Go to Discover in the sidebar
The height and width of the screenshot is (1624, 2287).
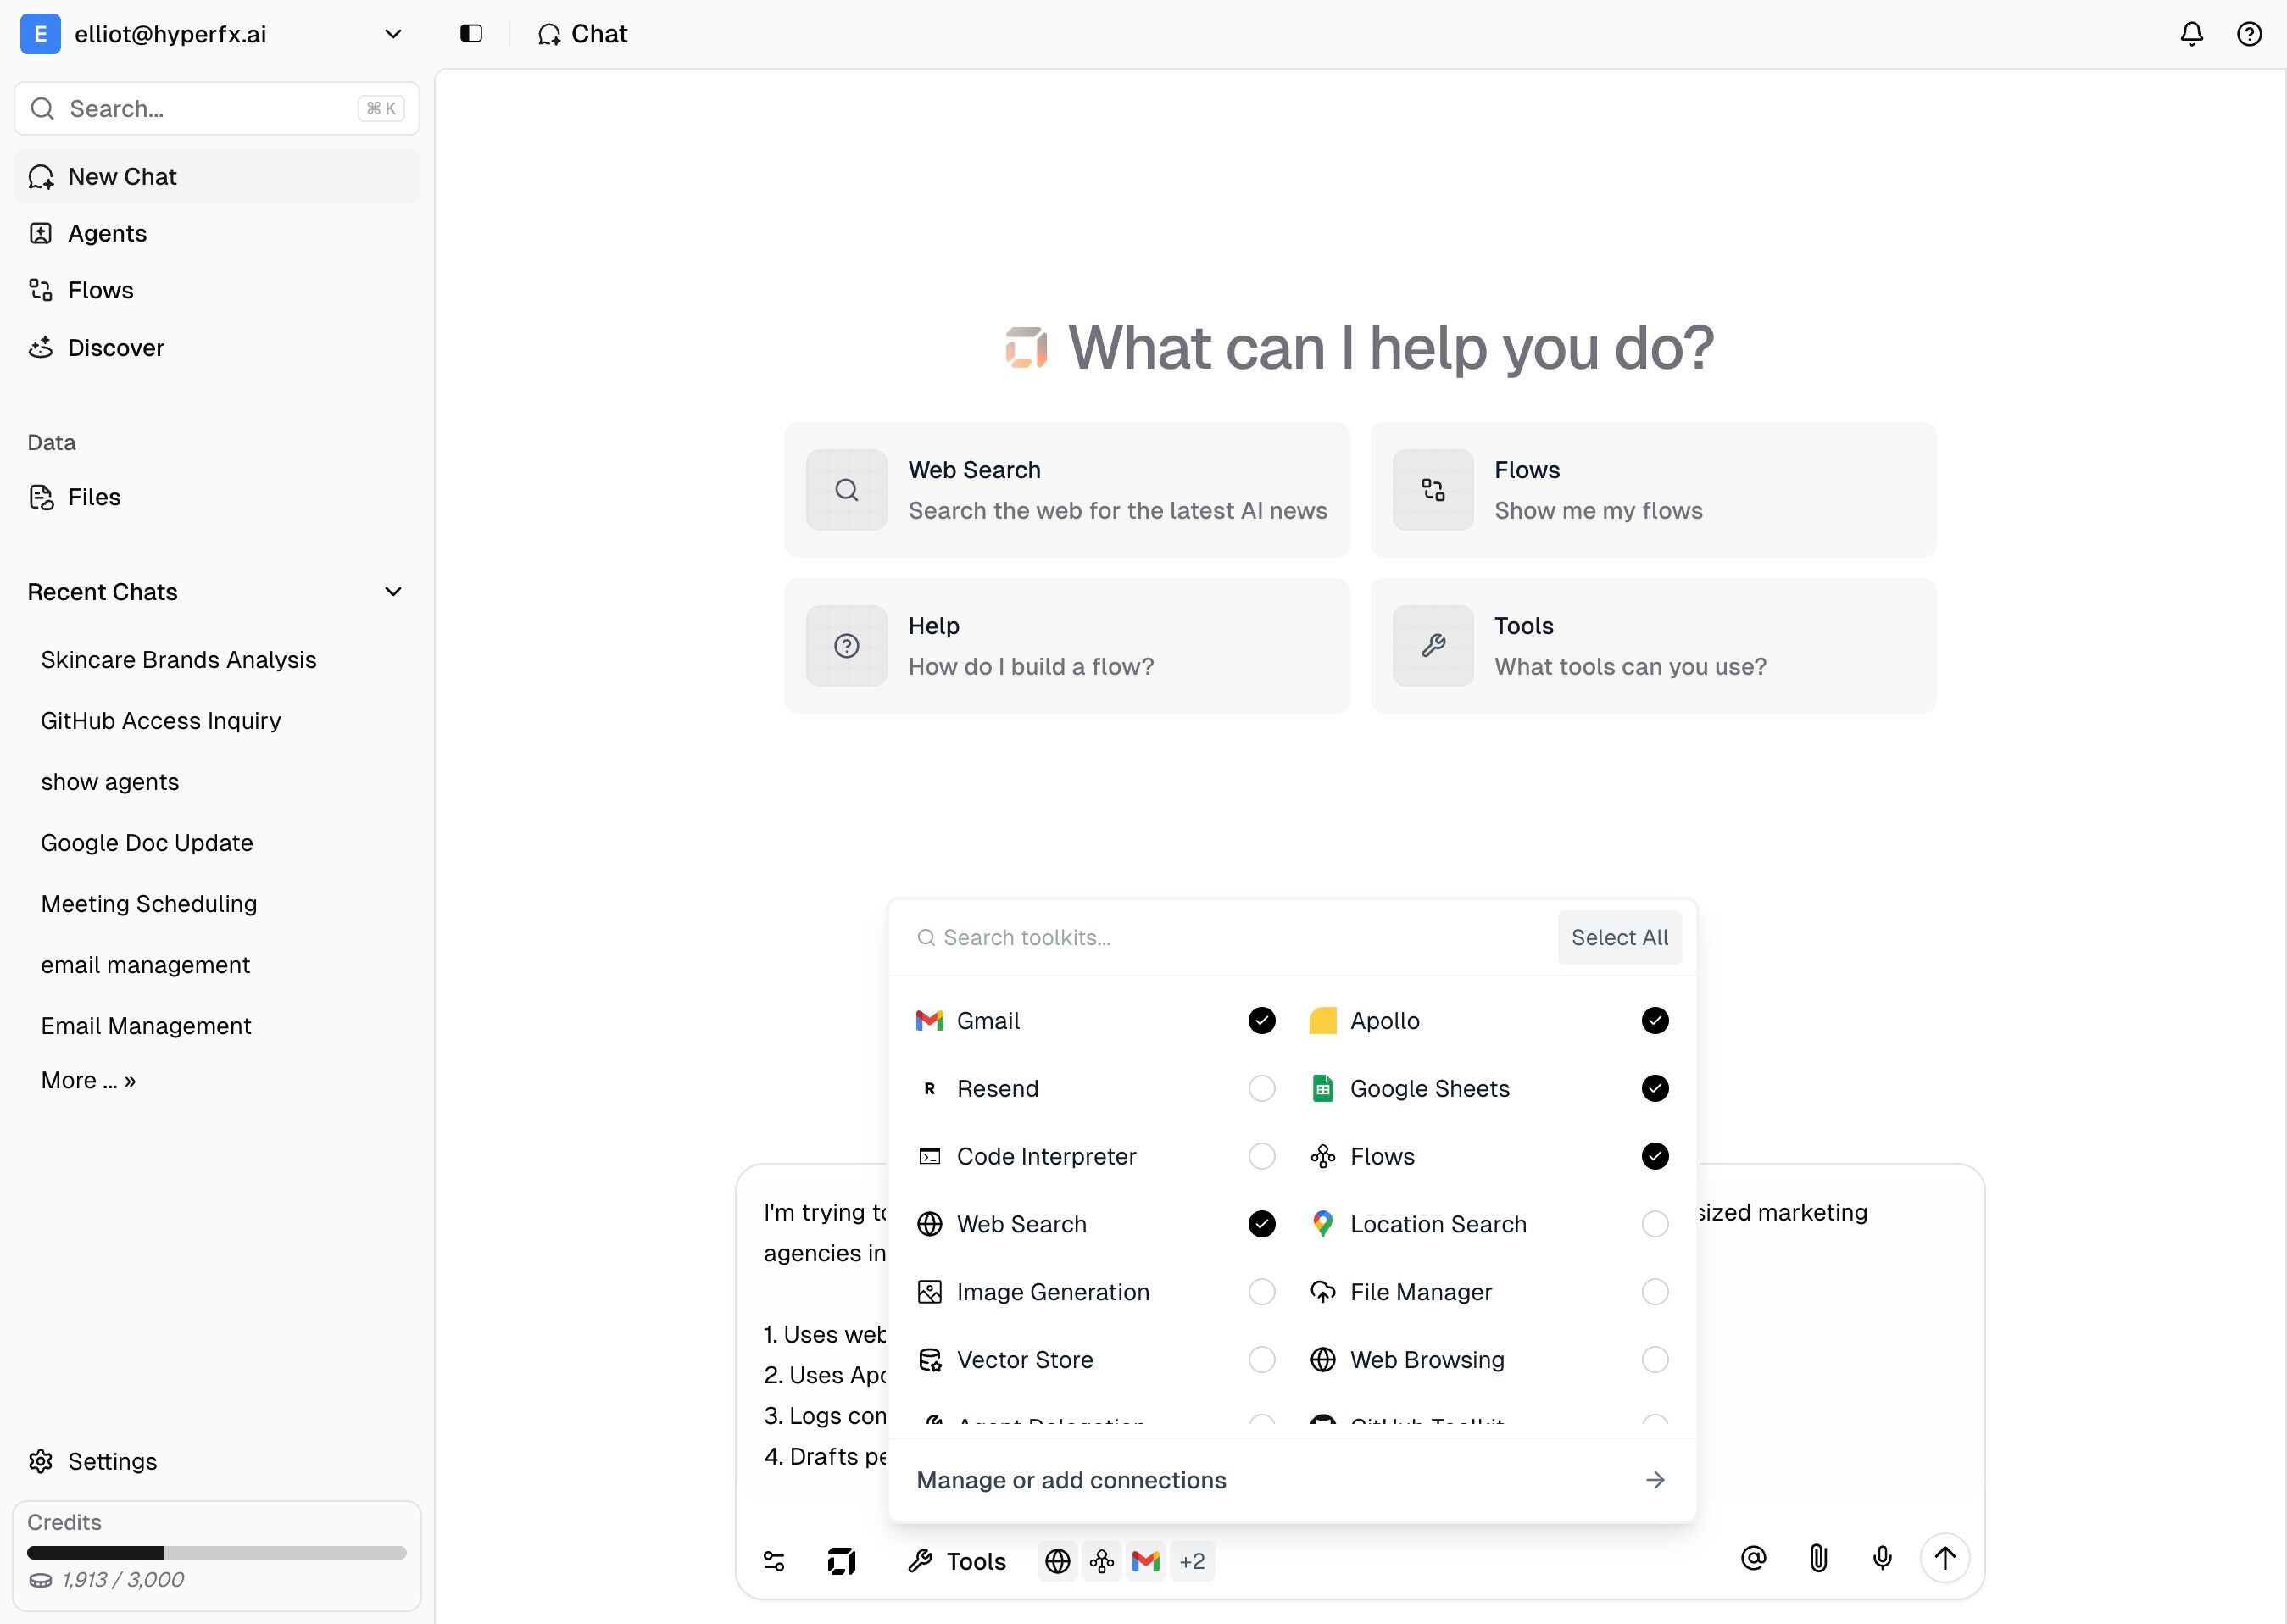coord(115,347)
